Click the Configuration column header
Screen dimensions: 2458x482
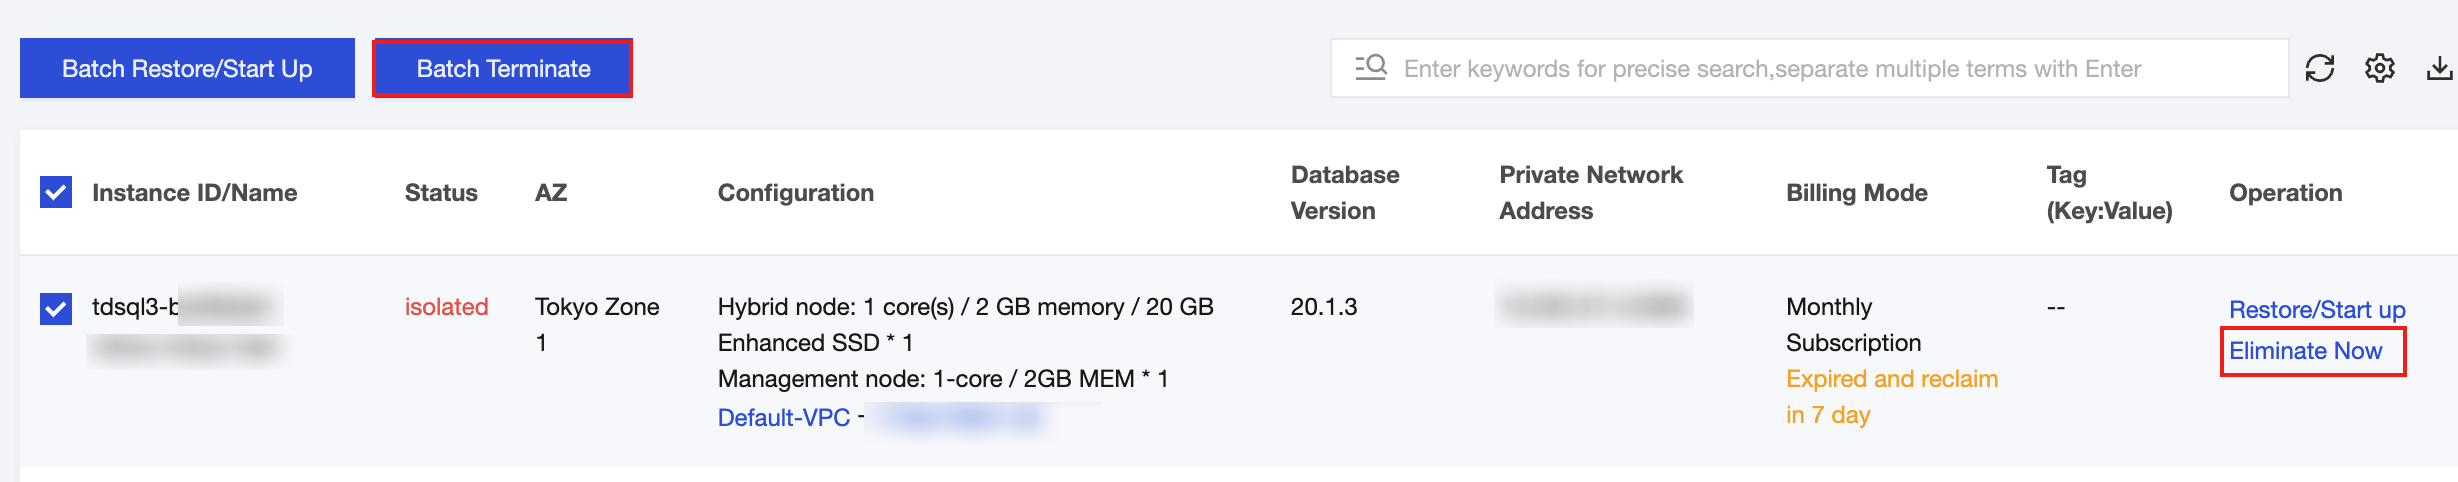(x=795, y=192)
